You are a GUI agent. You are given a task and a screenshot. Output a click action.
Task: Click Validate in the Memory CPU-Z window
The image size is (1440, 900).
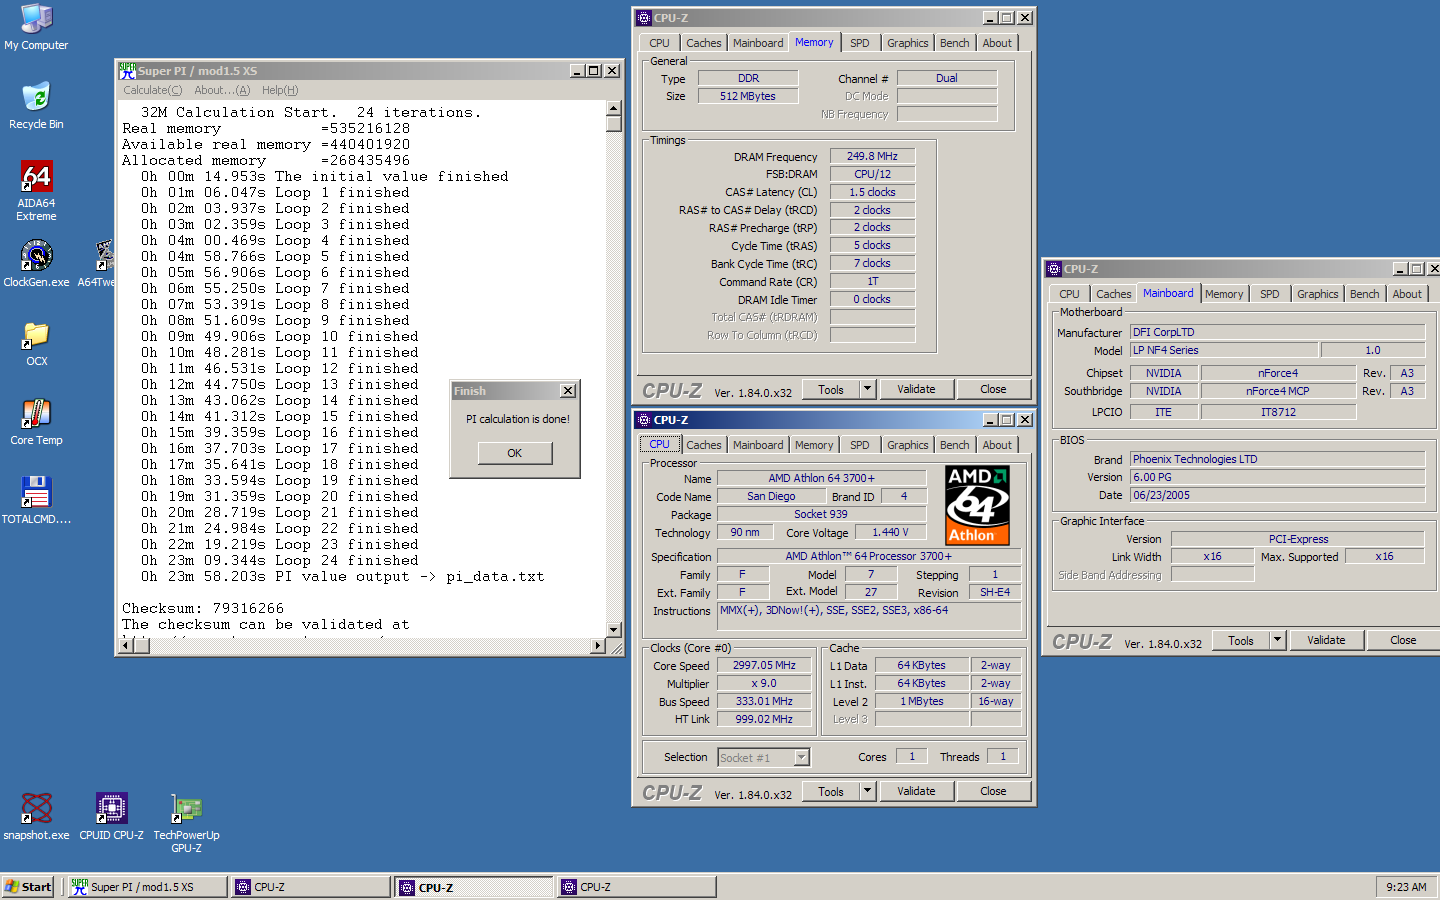(x=916, y=390)
